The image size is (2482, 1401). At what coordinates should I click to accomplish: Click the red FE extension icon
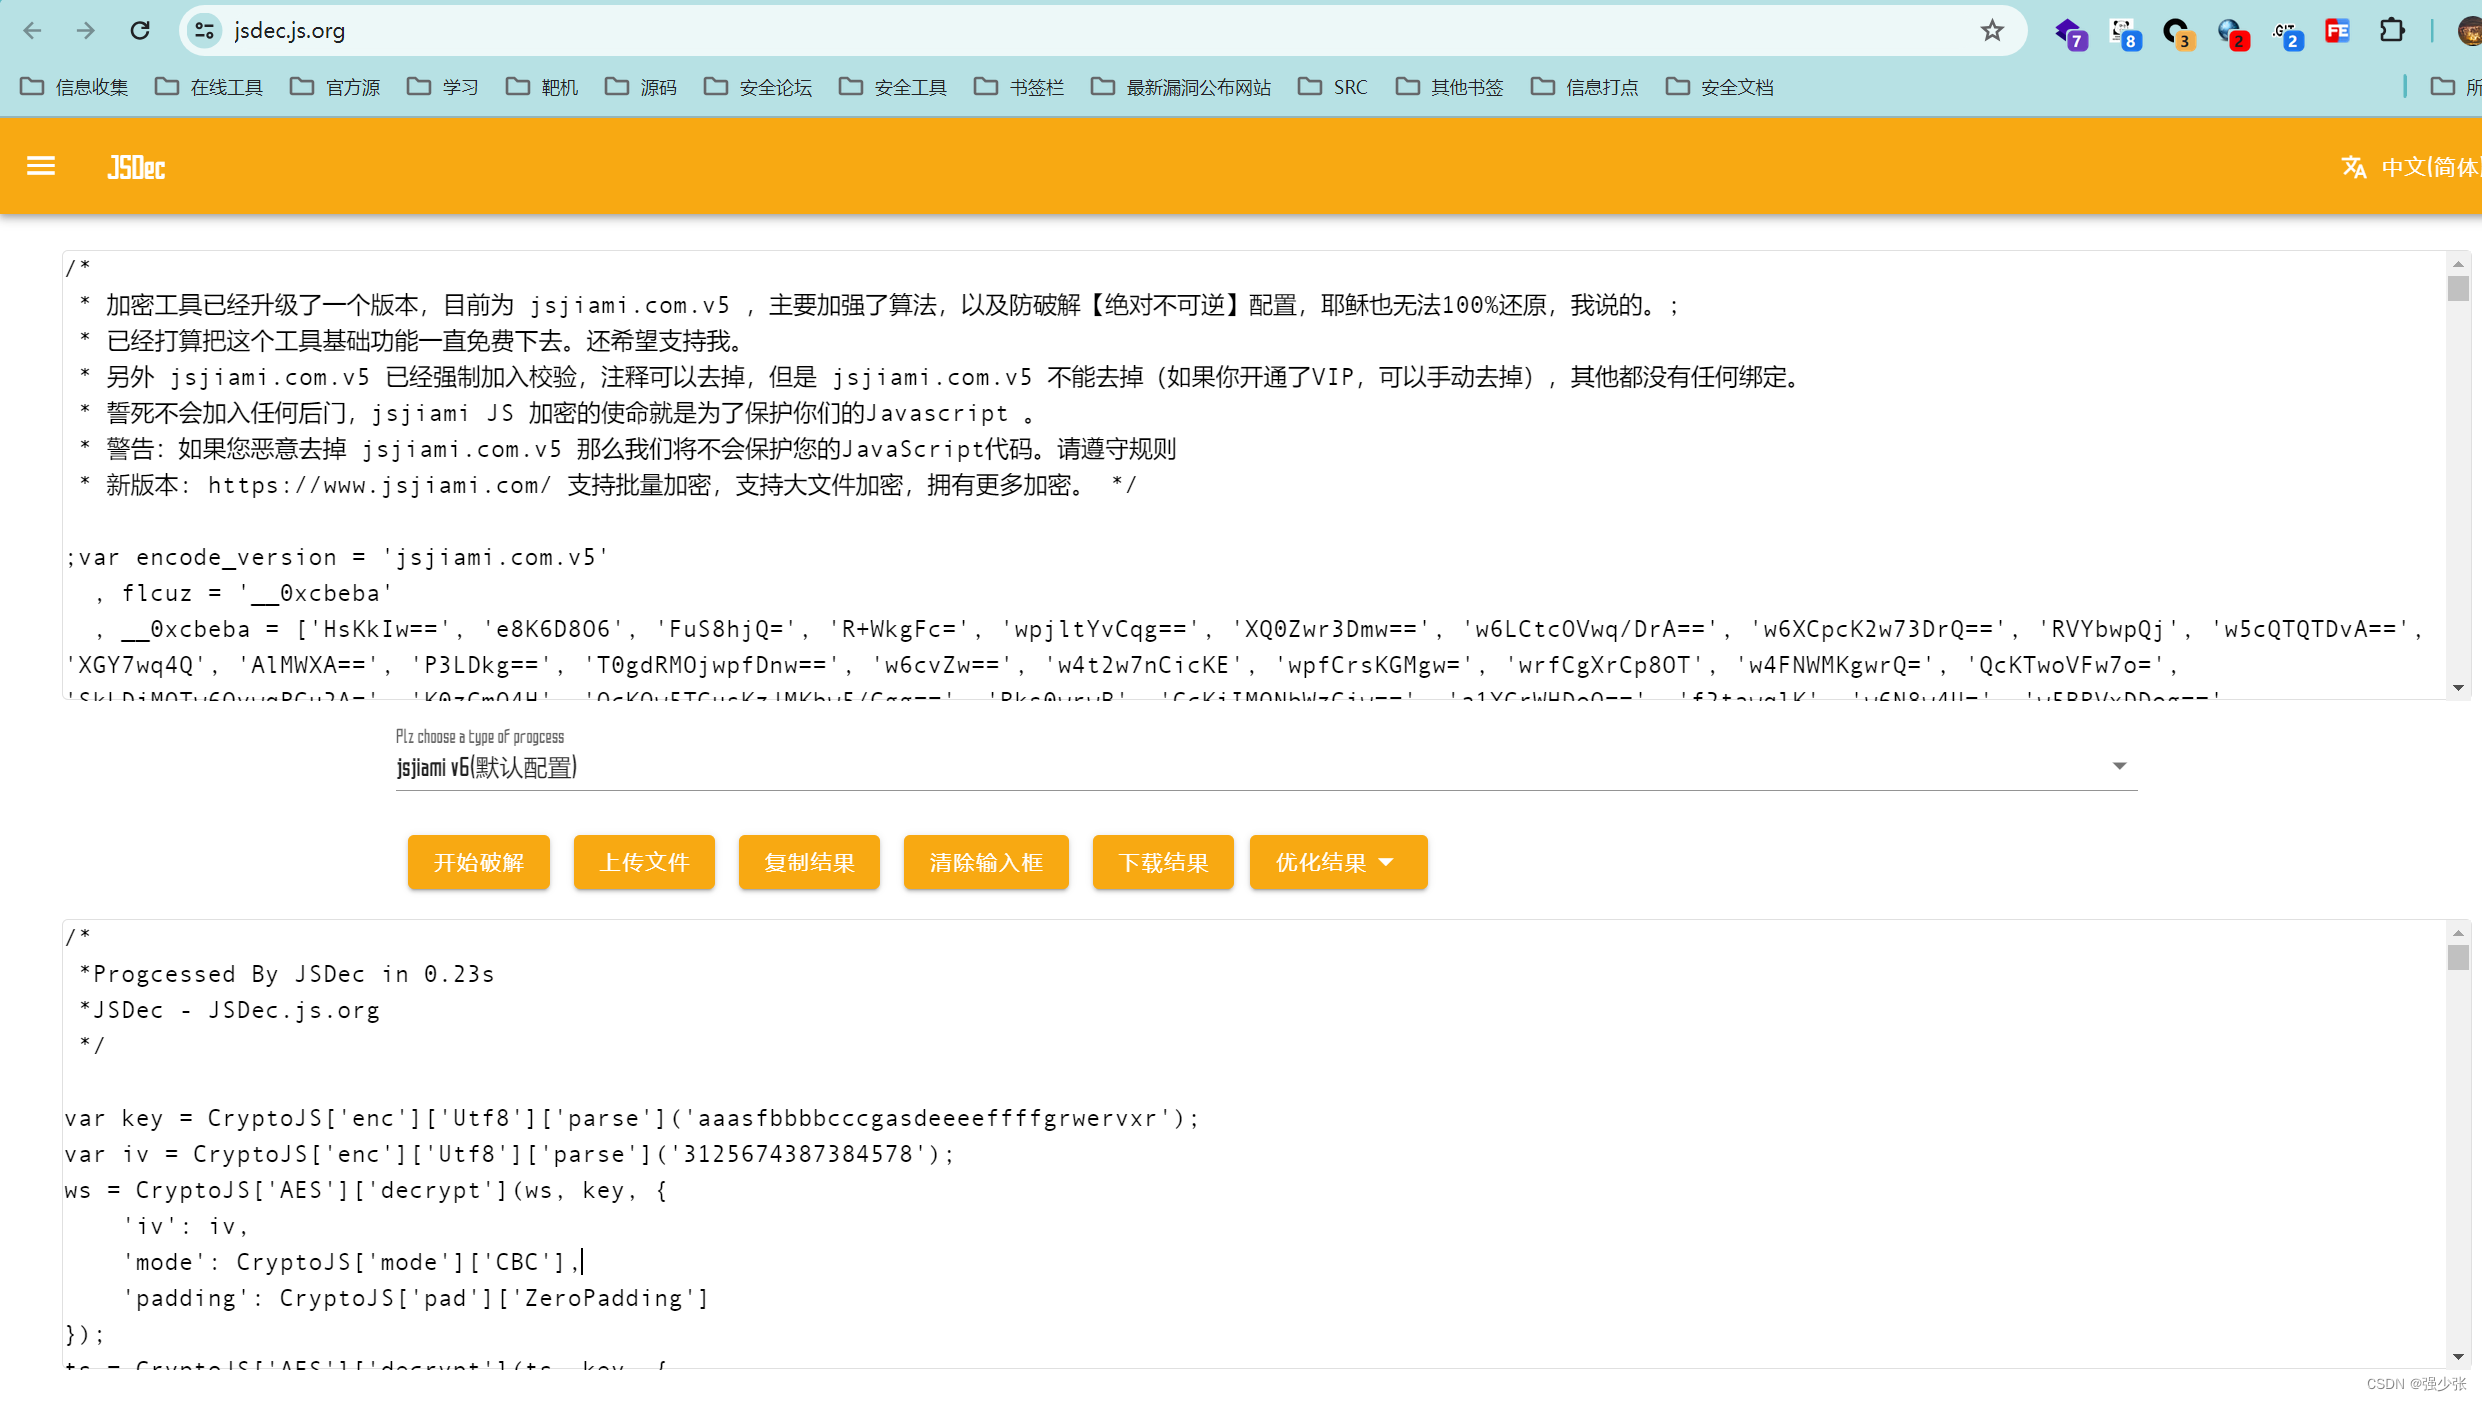click(2337, 31)
